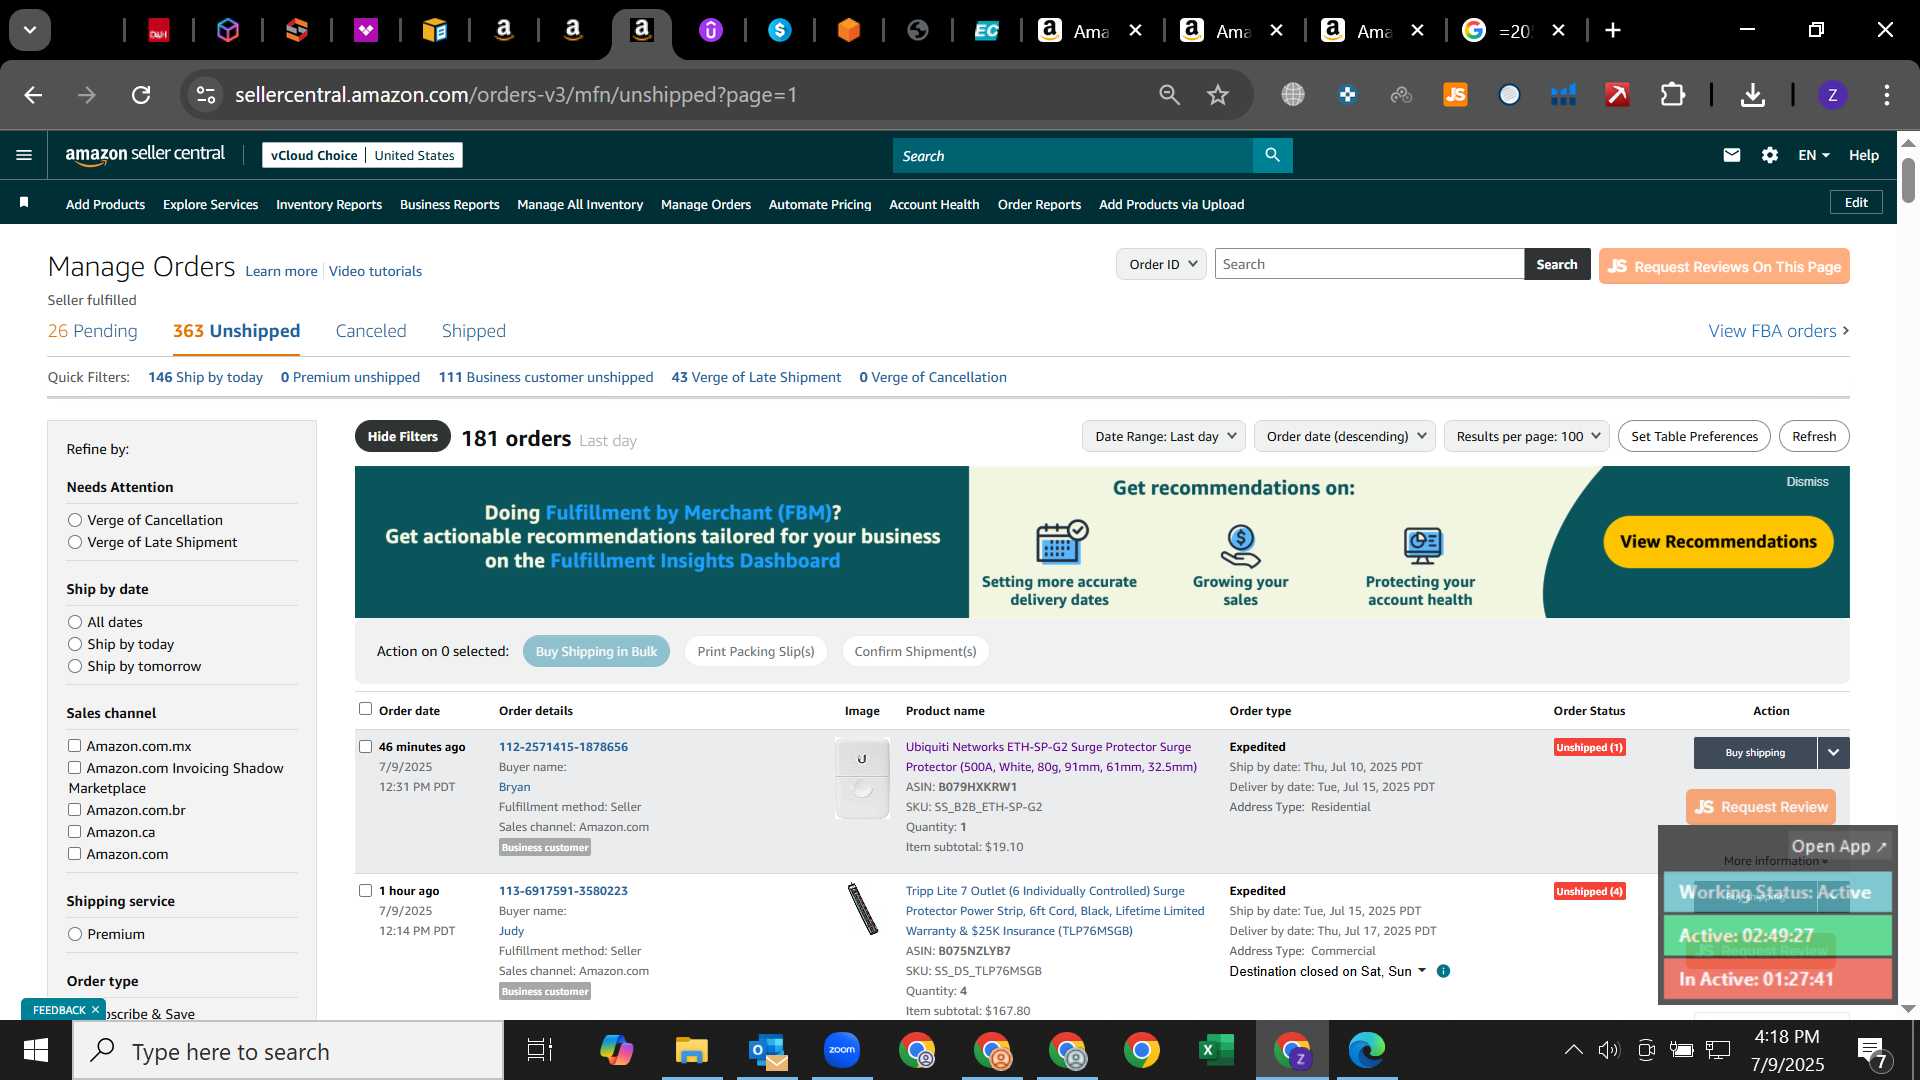
Task: Click the teal search magnifier button
Action: [1272, 155]
